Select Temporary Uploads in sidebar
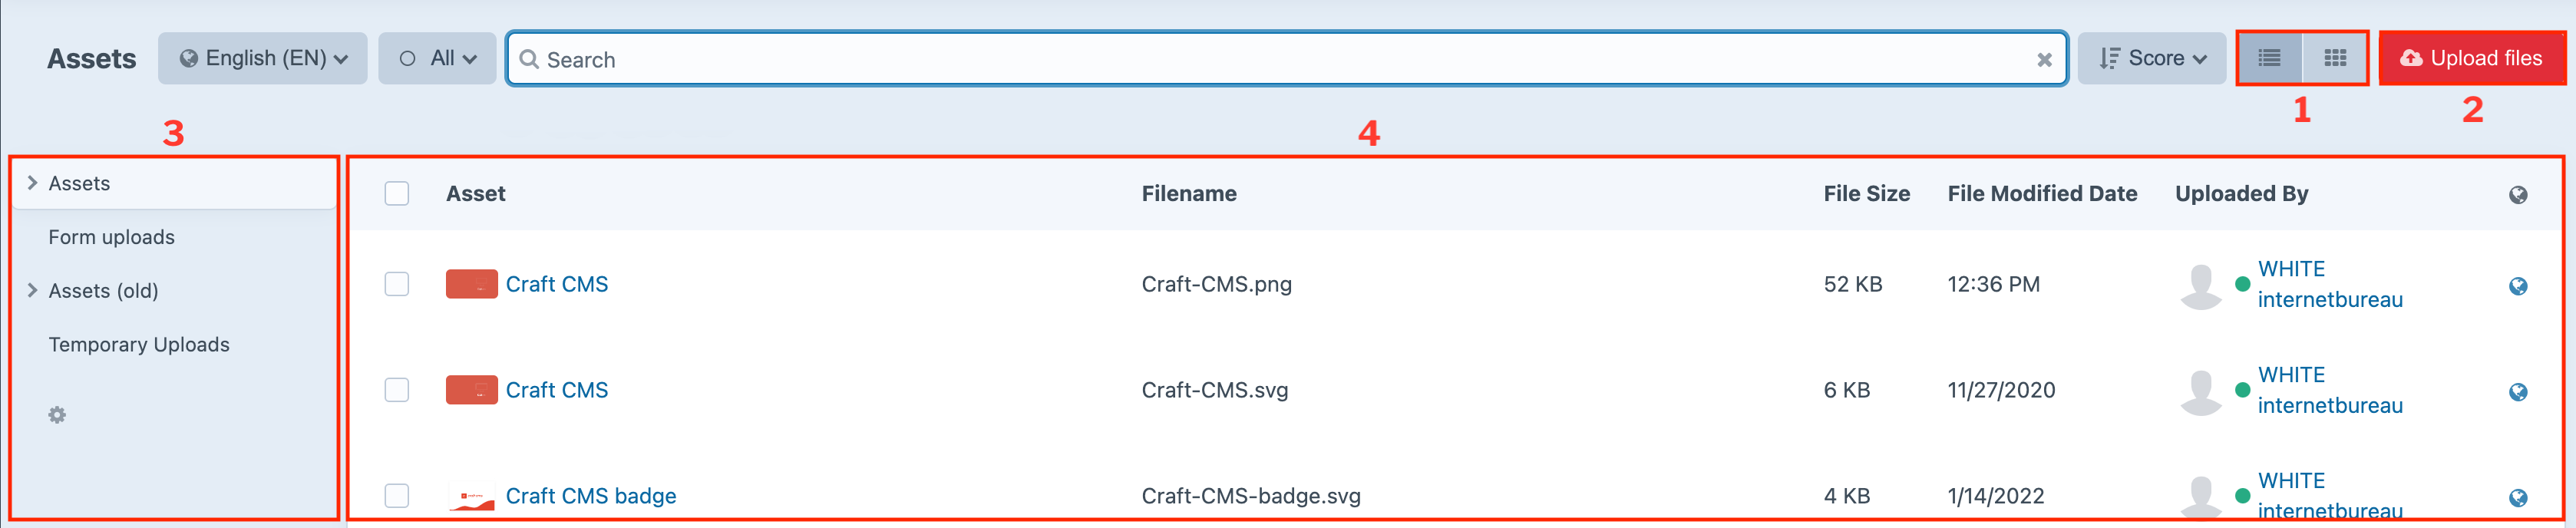This screenshot has height=528, width=2576. (x=139, y=345)
